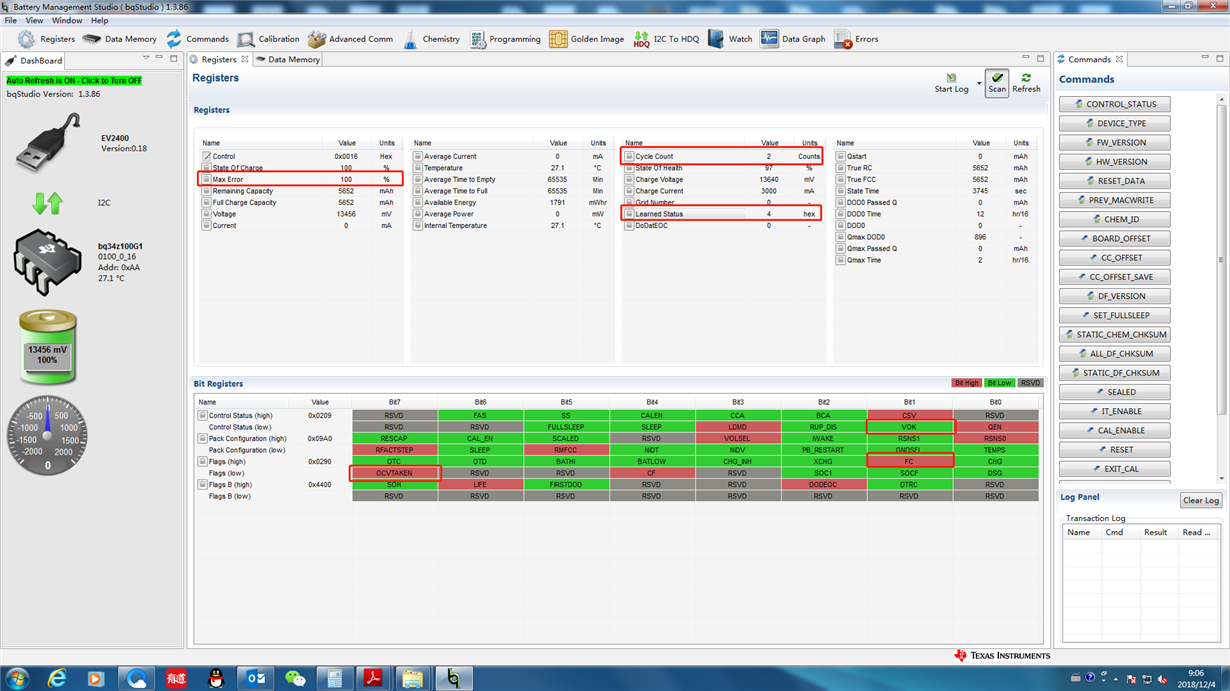
Task: Open the Data Graph tool
Action: point(793,39)
